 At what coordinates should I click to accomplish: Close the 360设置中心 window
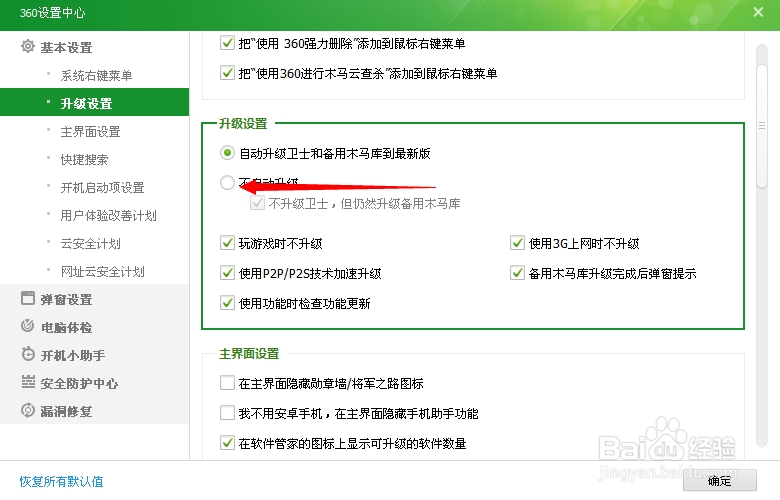758,12
